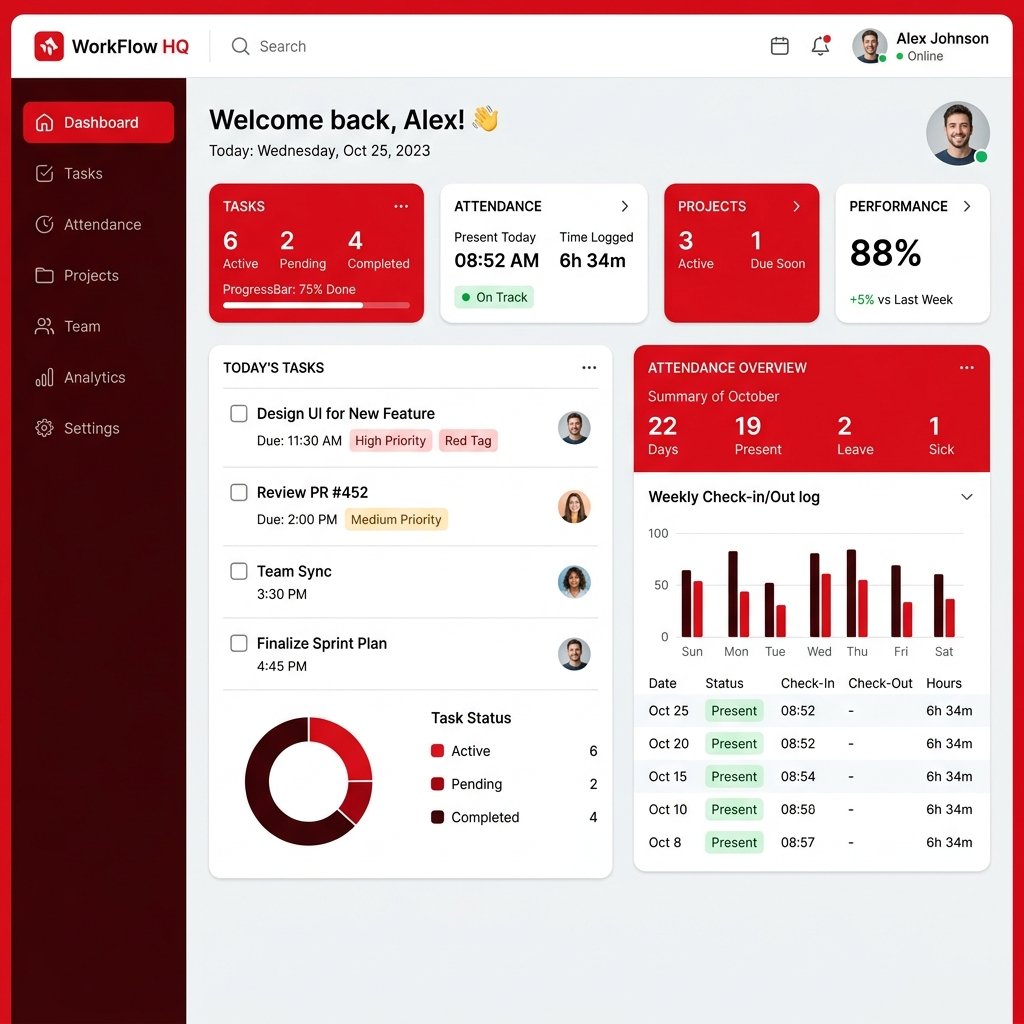Open Attendance Overview three-dot menu
The height and width of the screenshot is (1024, 1024).
tap(967, 368)
